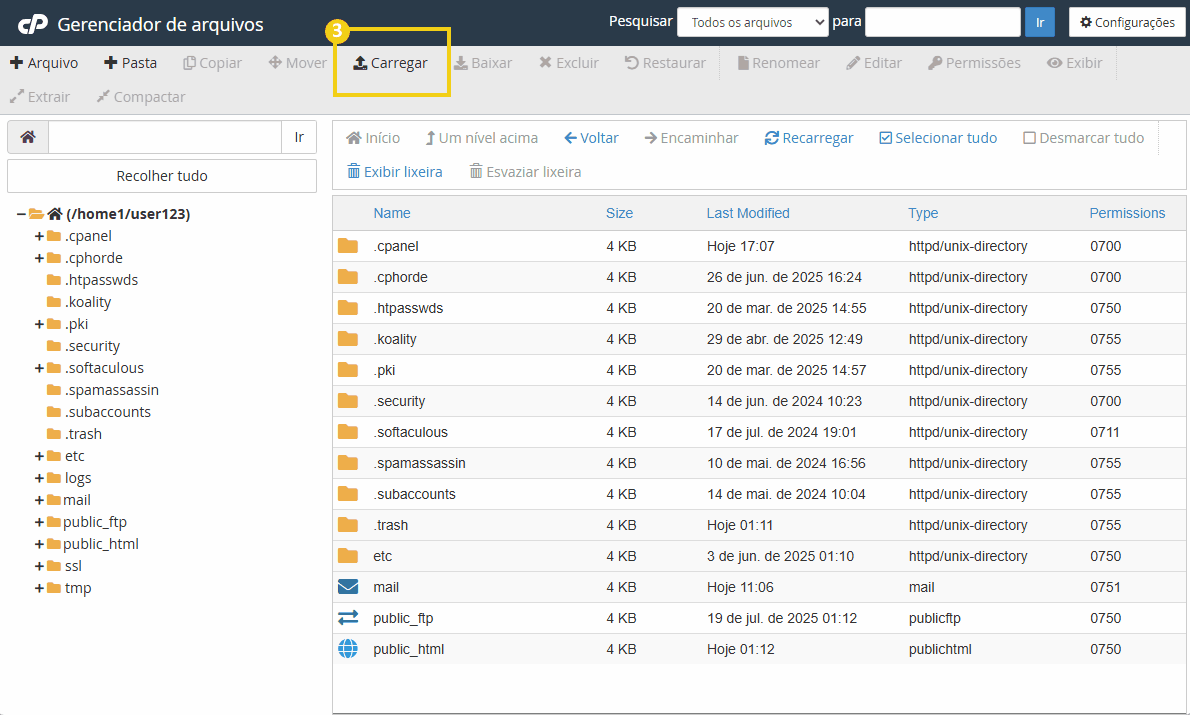Sort by Permissions column header
Viewport: 1190px width, 715px height.
coord(1127,213)
